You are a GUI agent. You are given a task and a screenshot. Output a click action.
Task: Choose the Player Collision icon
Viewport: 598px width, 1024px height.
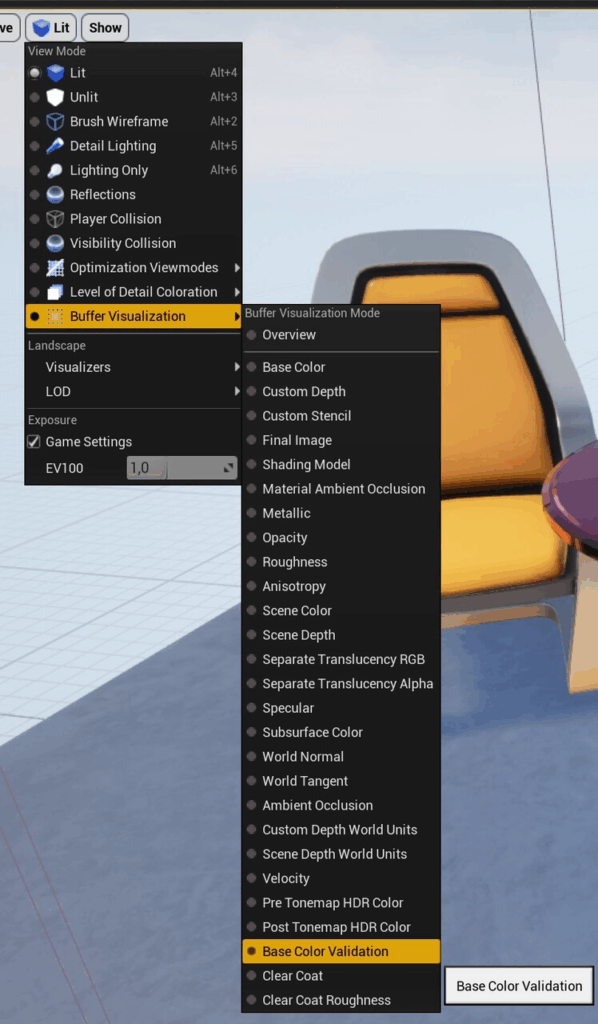55,219
